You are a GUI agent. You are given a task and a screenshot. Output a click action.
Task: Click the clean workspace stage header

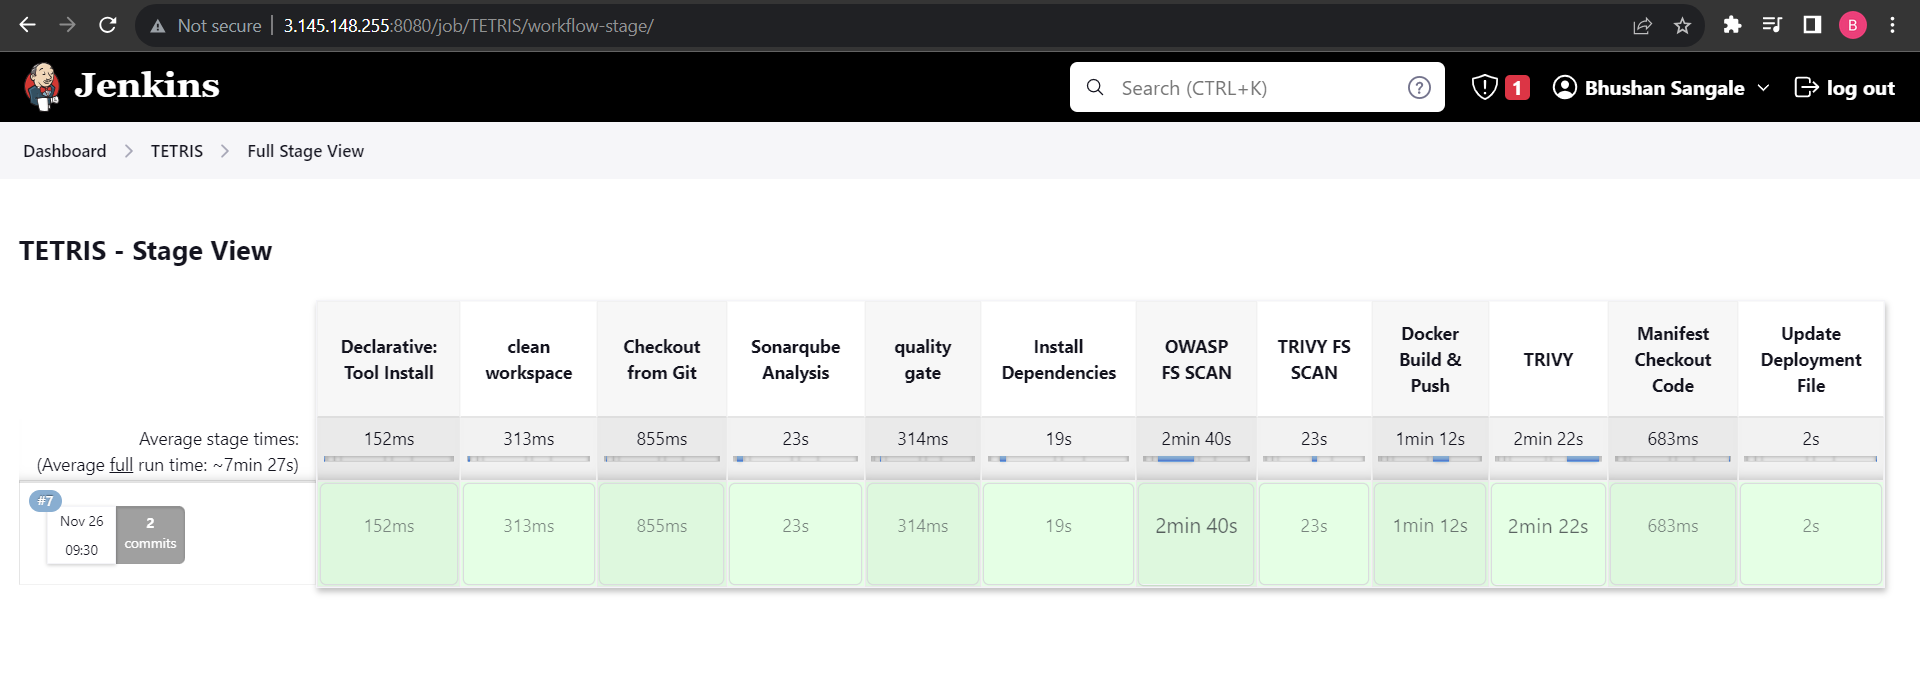tap(529, 360)
